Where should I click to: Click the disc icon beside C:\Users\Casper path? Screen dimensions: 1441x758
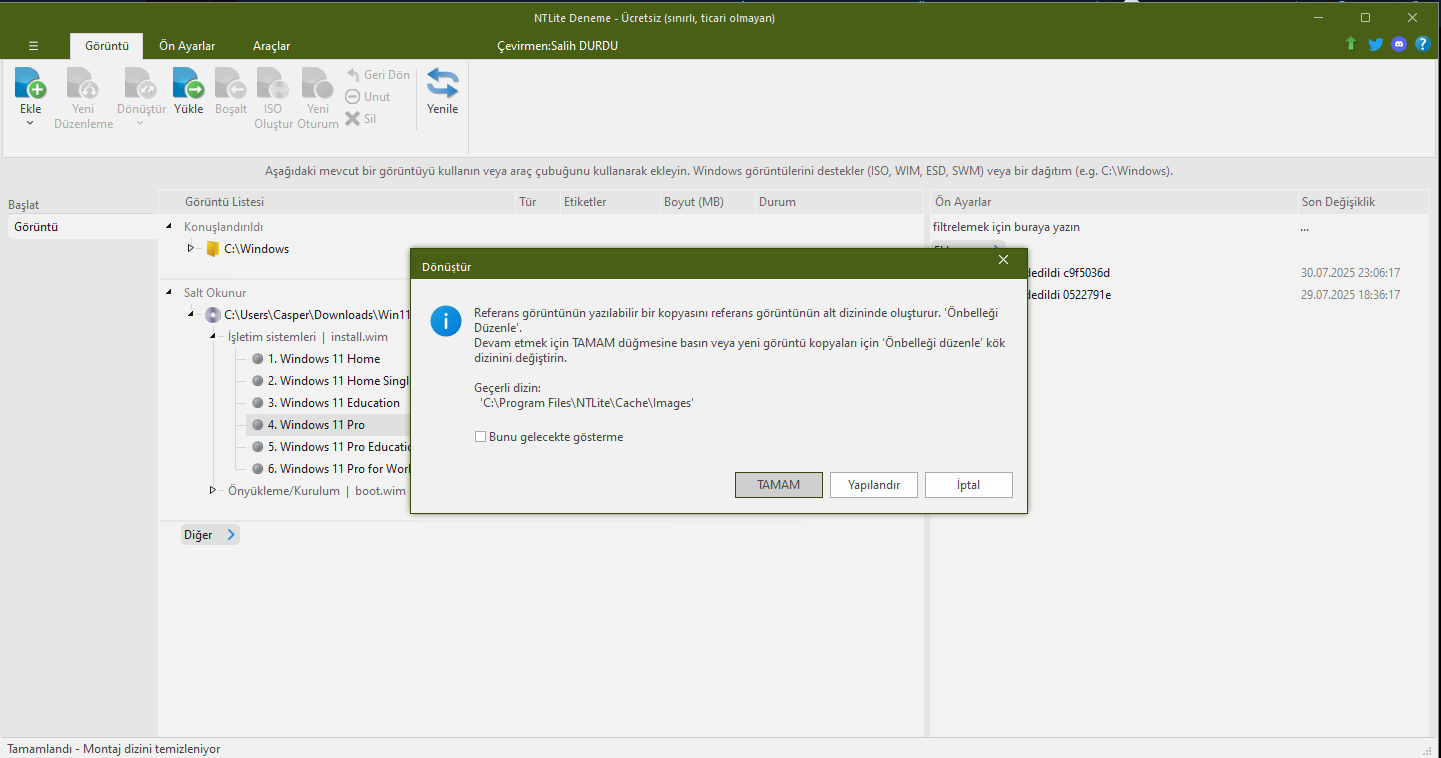click(212, 315)
